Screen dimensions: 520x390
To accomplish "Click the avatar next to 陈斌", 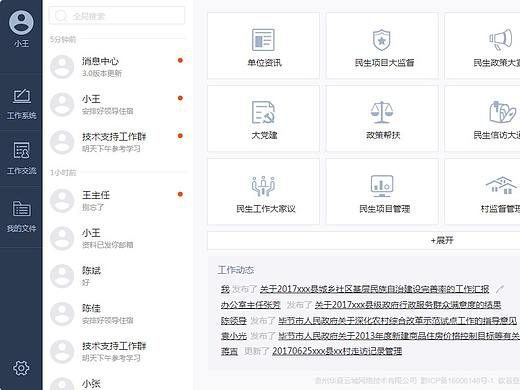I will pyautogui.click(x=62, y=276).
